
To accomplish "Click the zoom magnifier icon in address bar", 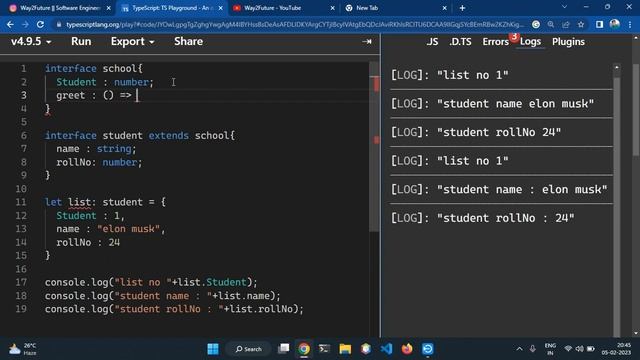I will click(x=551, y=24).
